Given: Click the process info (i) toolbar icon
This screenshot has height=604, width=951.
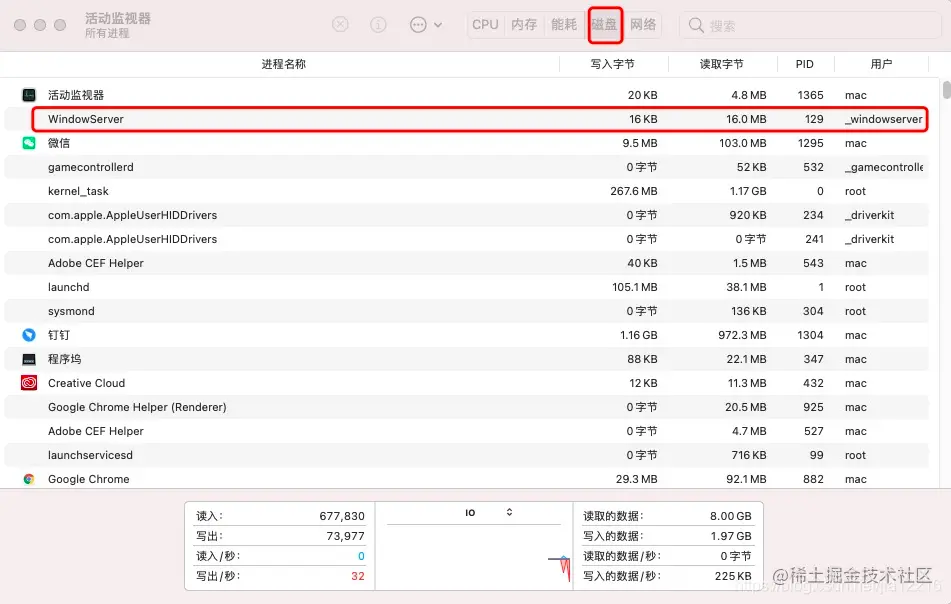Looking at the screenshot, I should [x=378, y=24].
